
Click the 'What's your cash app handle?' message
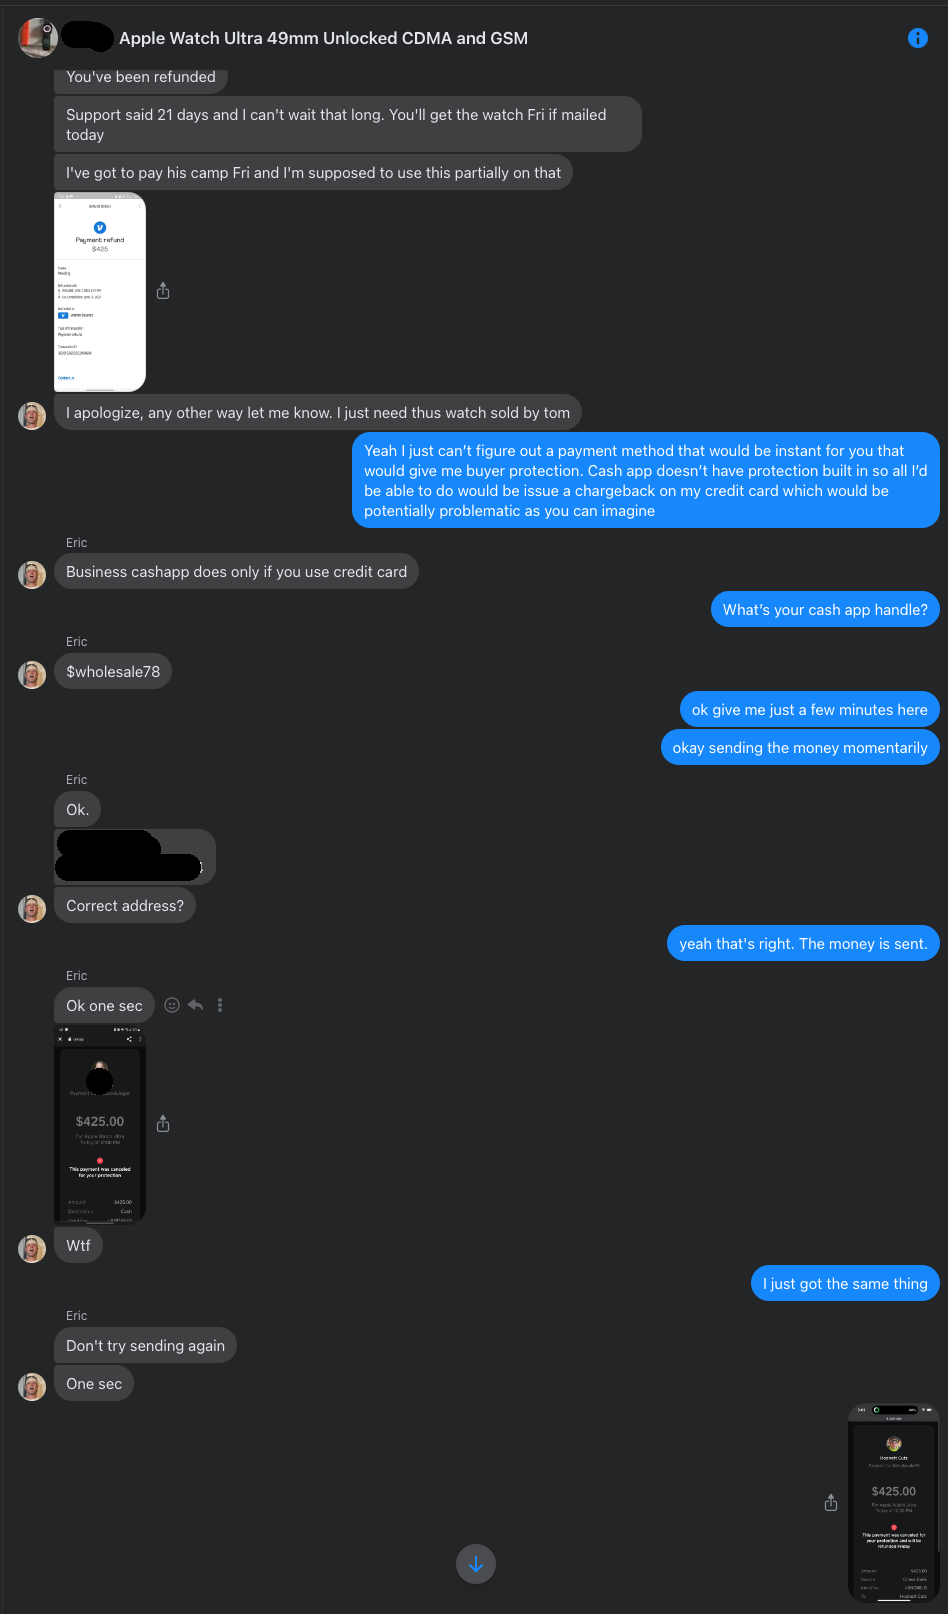point(825,610)
